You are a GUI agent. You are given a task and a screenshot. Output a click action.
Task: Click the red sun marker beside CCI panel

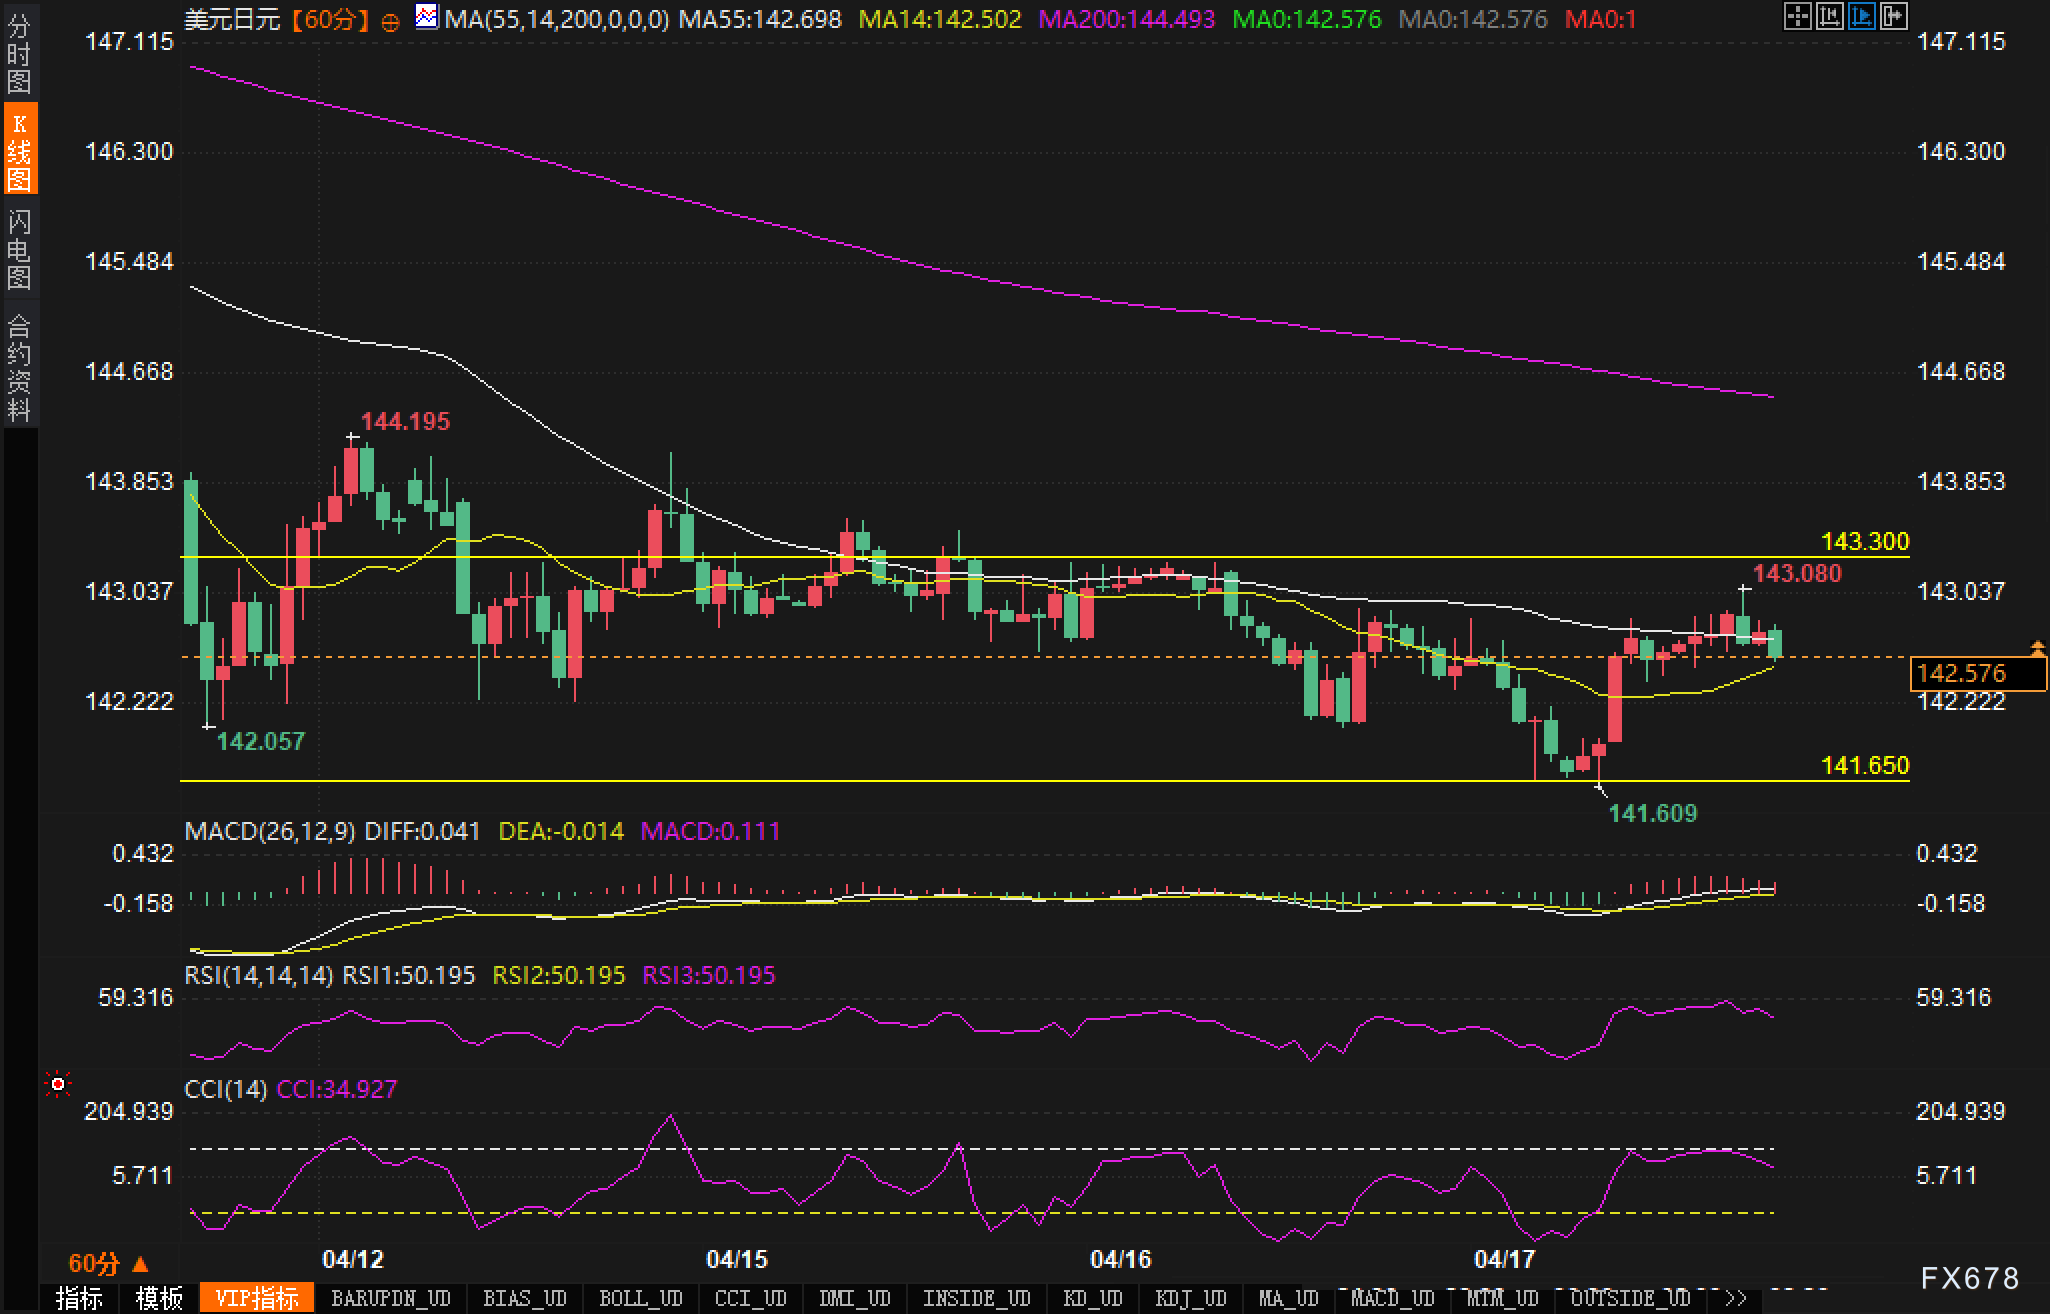click(x=59, y=1084)
